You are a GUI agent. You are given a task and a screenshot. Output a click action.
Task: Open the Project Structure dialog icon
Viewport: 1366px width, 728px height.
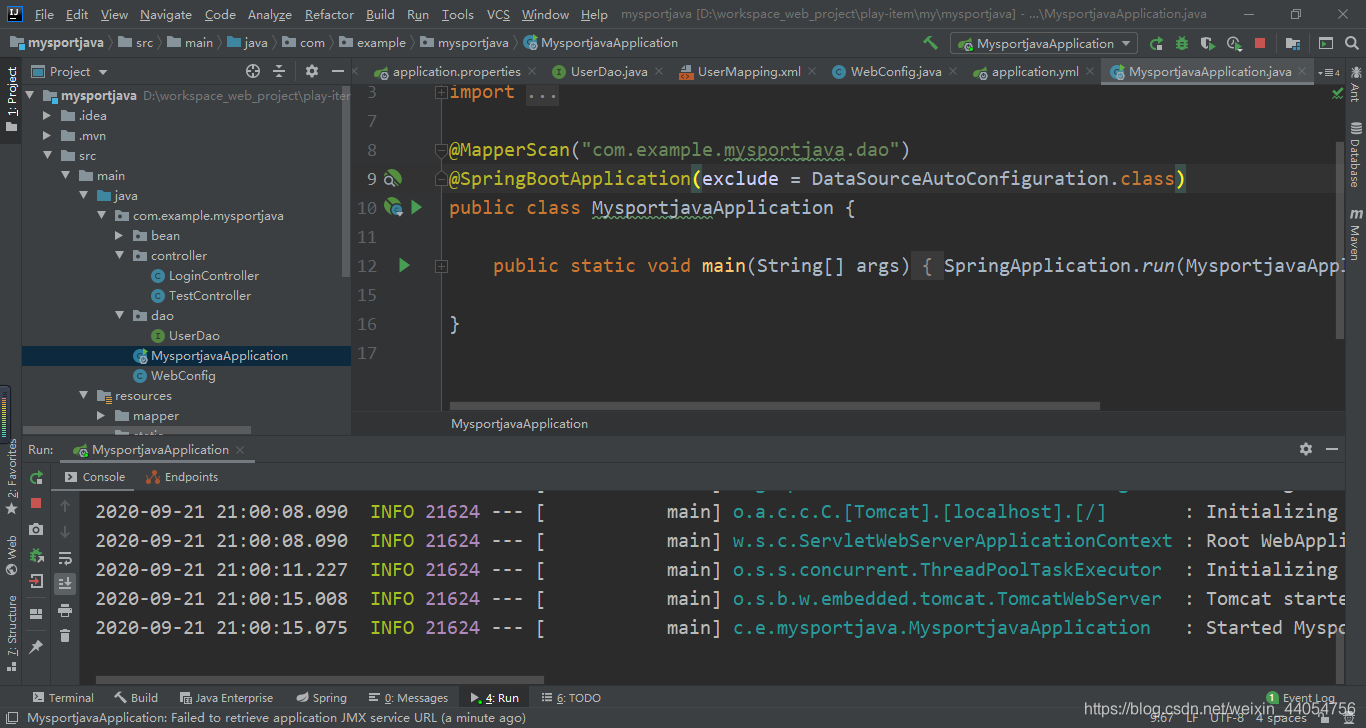[x=1293, y=43]
